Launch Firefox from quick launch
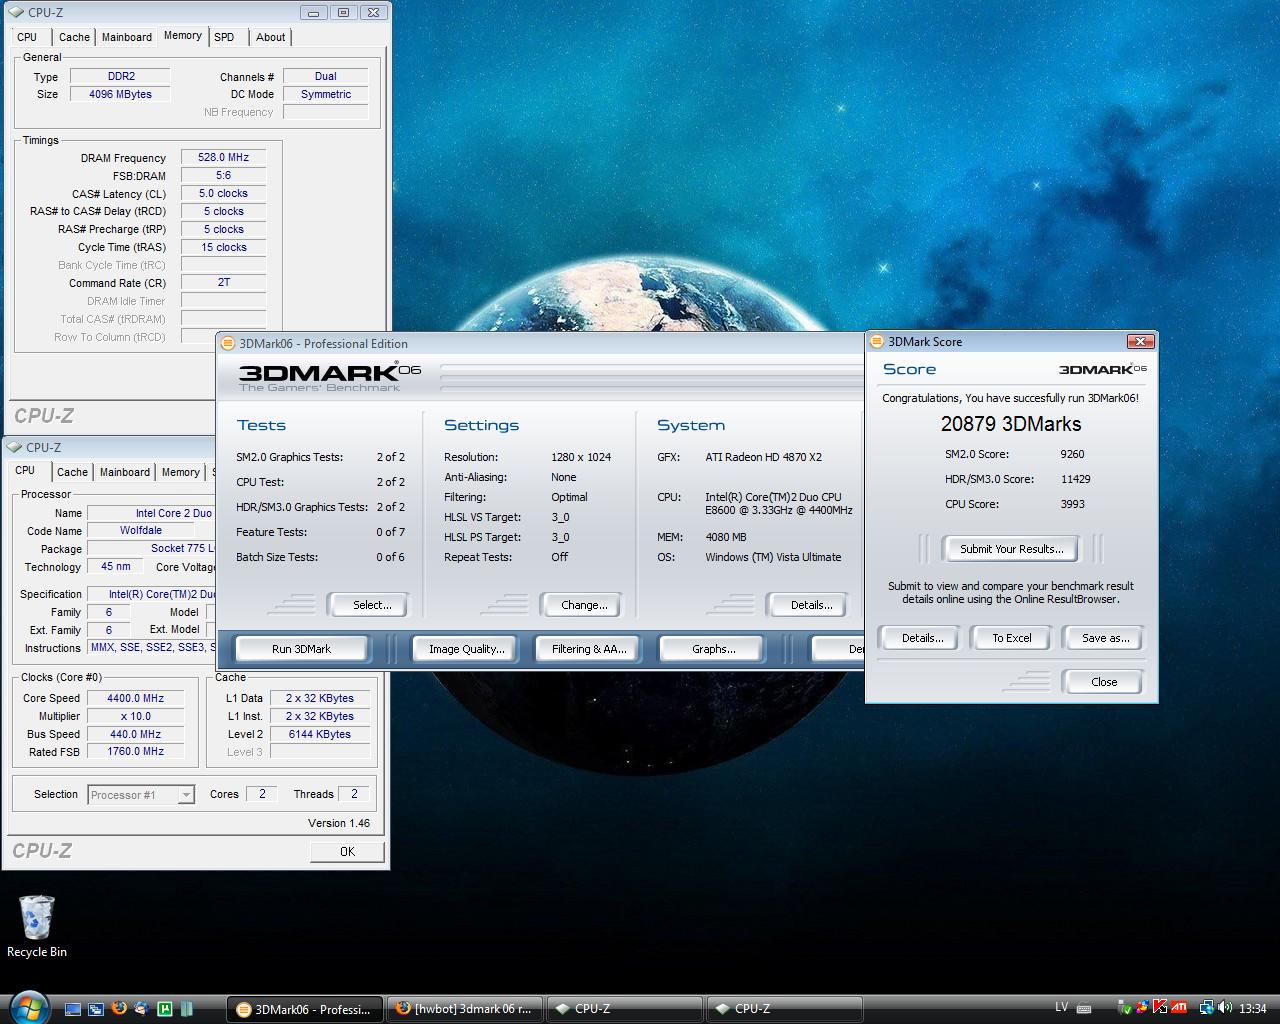The height and width of the screenshot is (1024, 1280). [x=118, y=1009]
